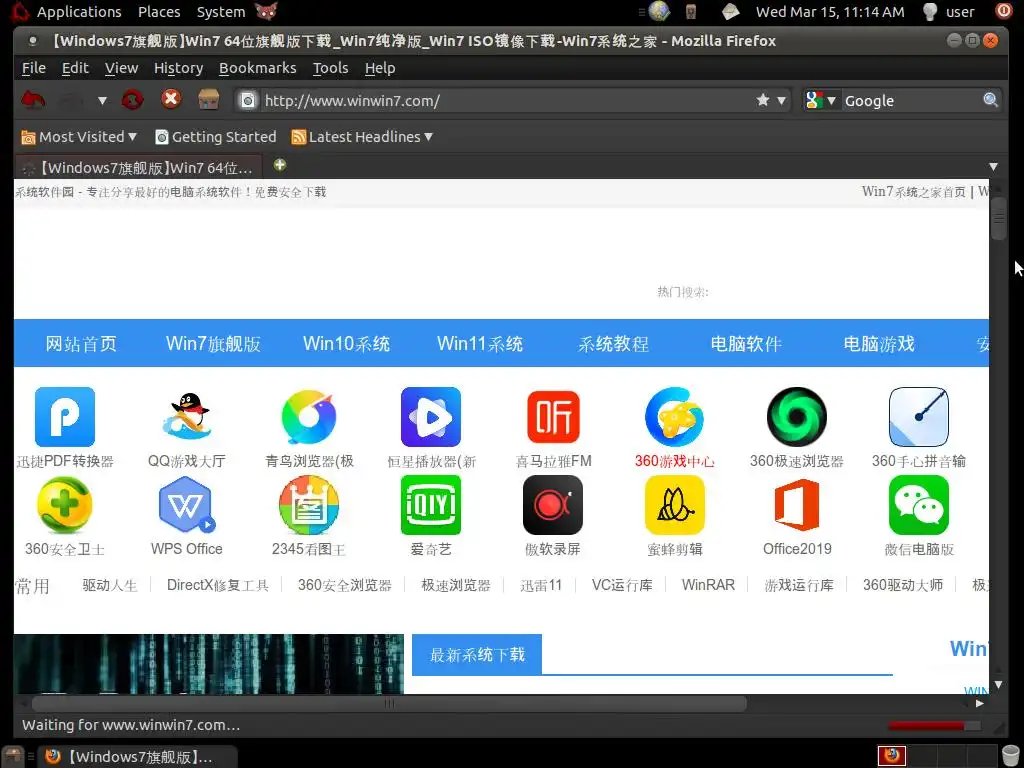
Task: Open 2345看图王 icon
Action: [309, 505]
